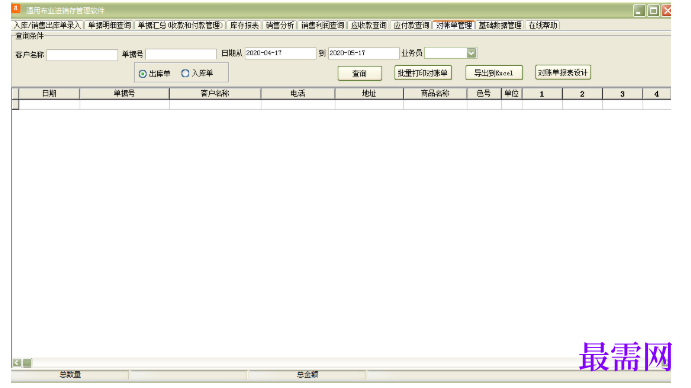Expand the 业务员 dropdown arrow
The width and height of the screenshot is (691, 388).
click(x=472, y=53)
